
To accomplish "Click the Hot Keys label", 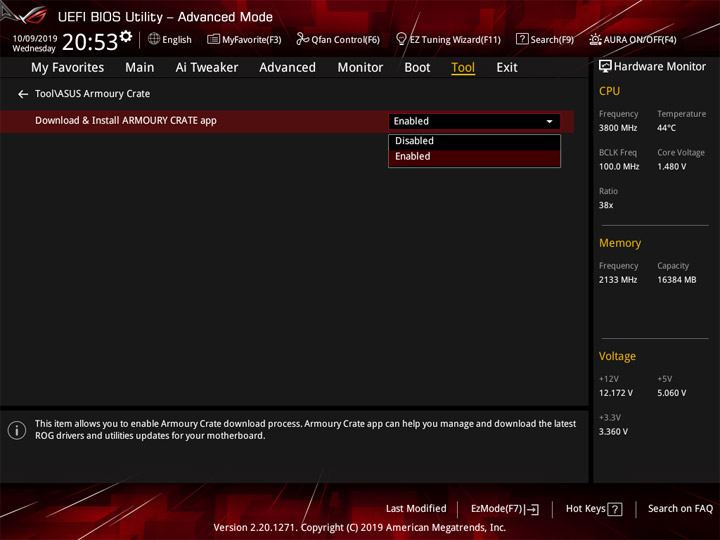I will coord(585,509).
